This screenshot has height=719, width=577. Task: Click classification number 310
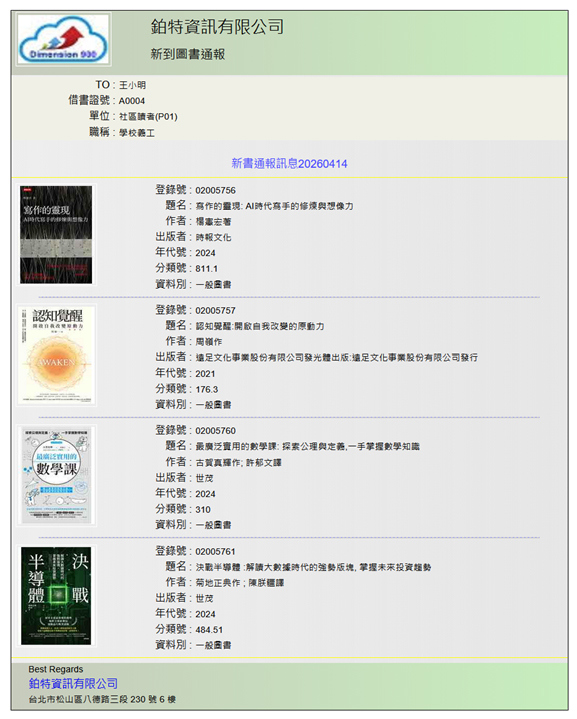(x=203, y=509)
